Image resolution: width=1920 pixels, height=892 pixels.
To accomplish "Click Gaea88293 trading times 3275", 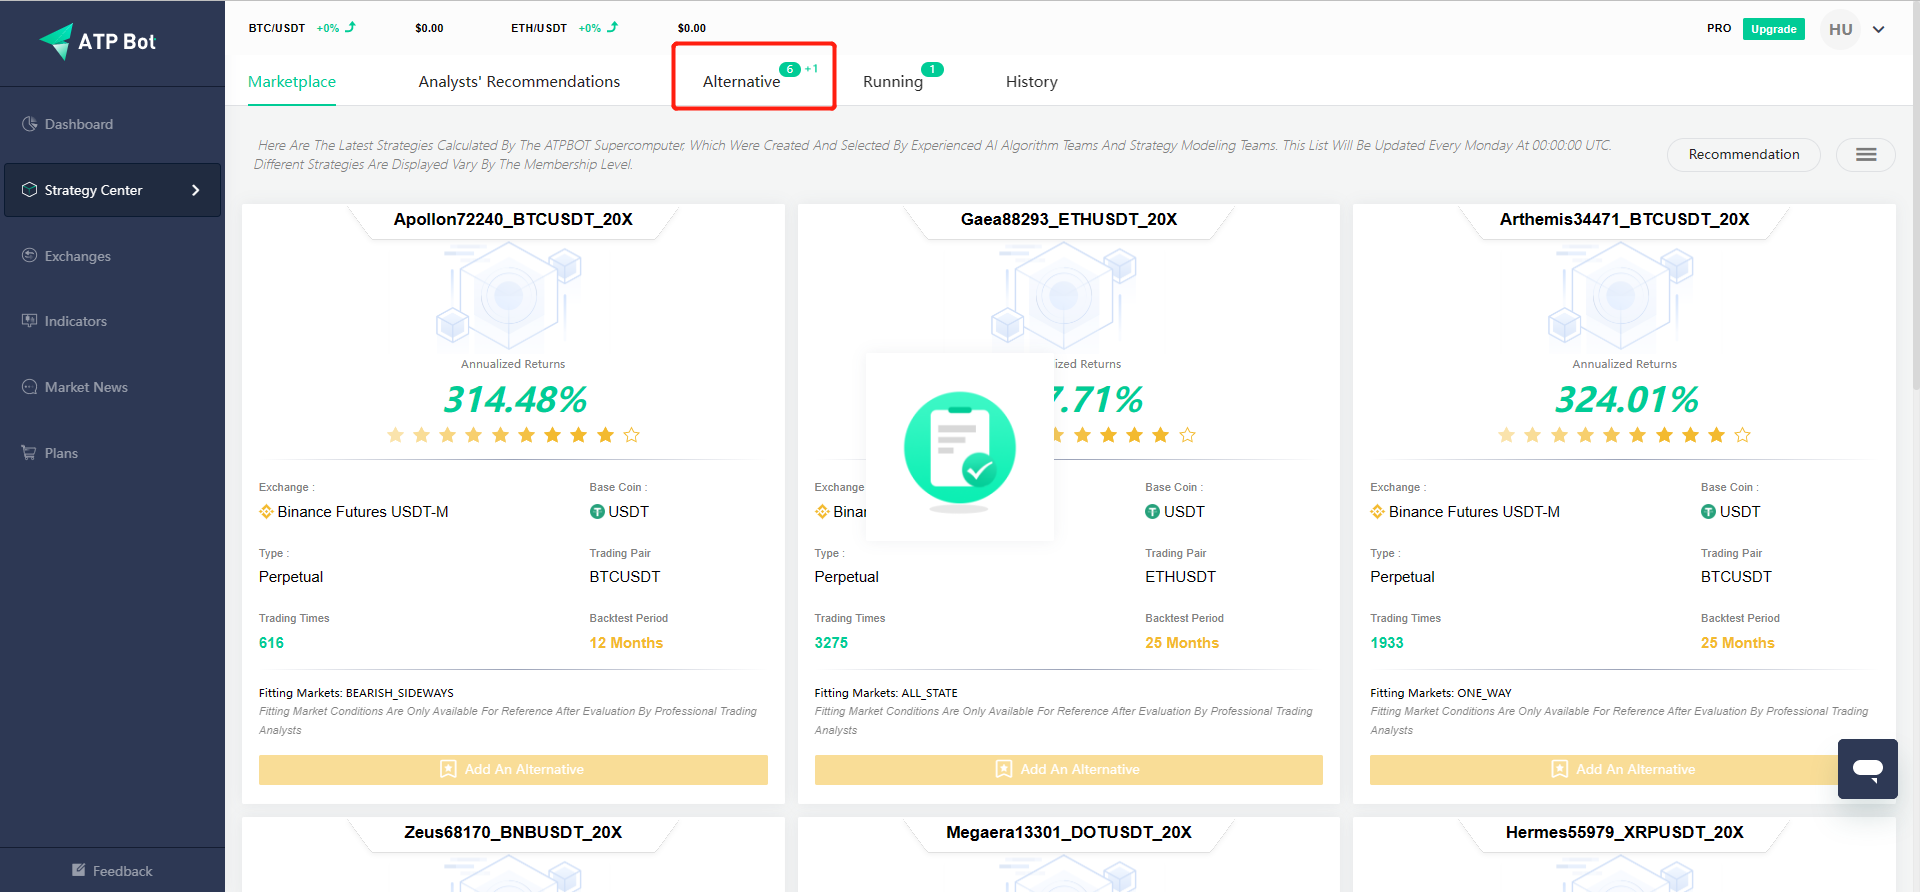I will [831, 643].
